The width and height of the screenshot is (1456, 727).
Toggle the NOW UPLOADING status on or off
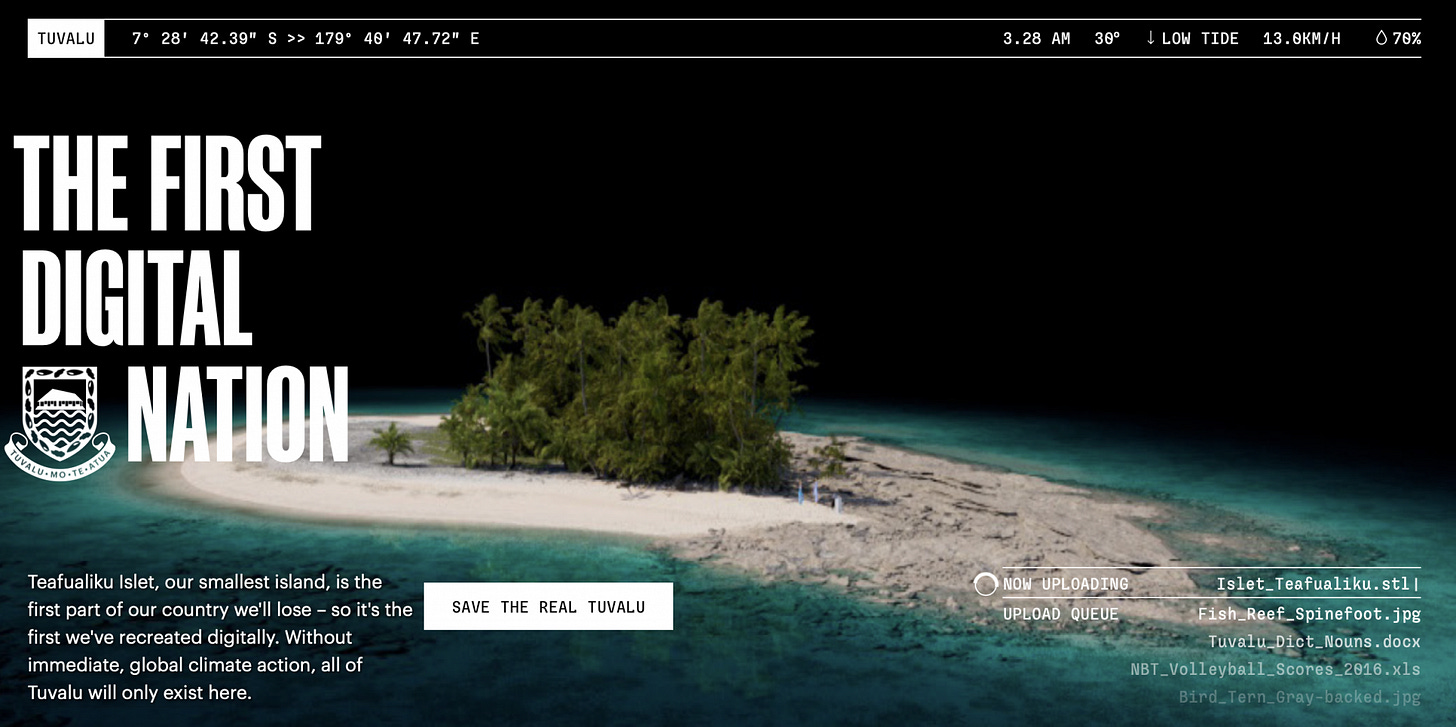(x=1065, y=583)
